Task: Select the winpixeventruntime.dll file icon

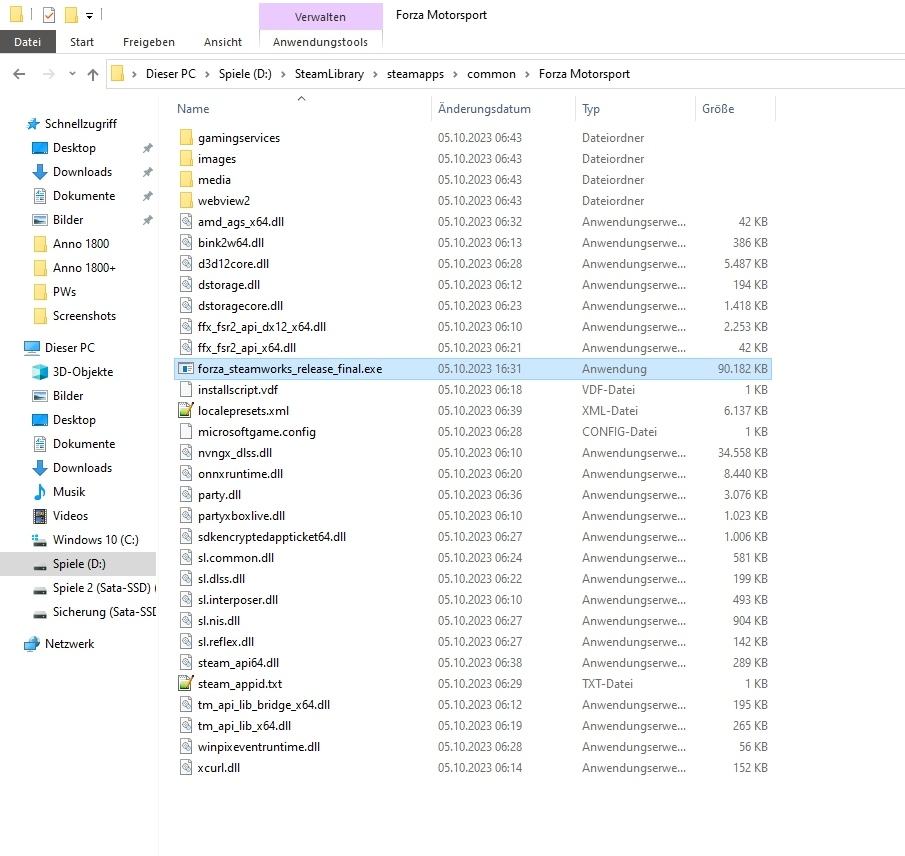Action: point(186,746)
